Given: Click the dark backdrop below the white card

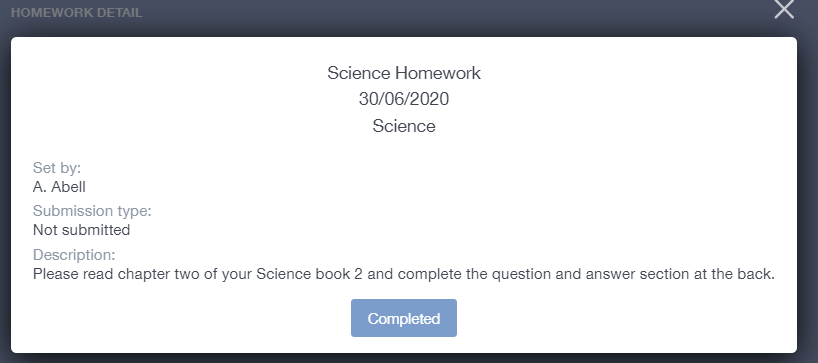Looking at the screenshot, I should tap(404, 358).
